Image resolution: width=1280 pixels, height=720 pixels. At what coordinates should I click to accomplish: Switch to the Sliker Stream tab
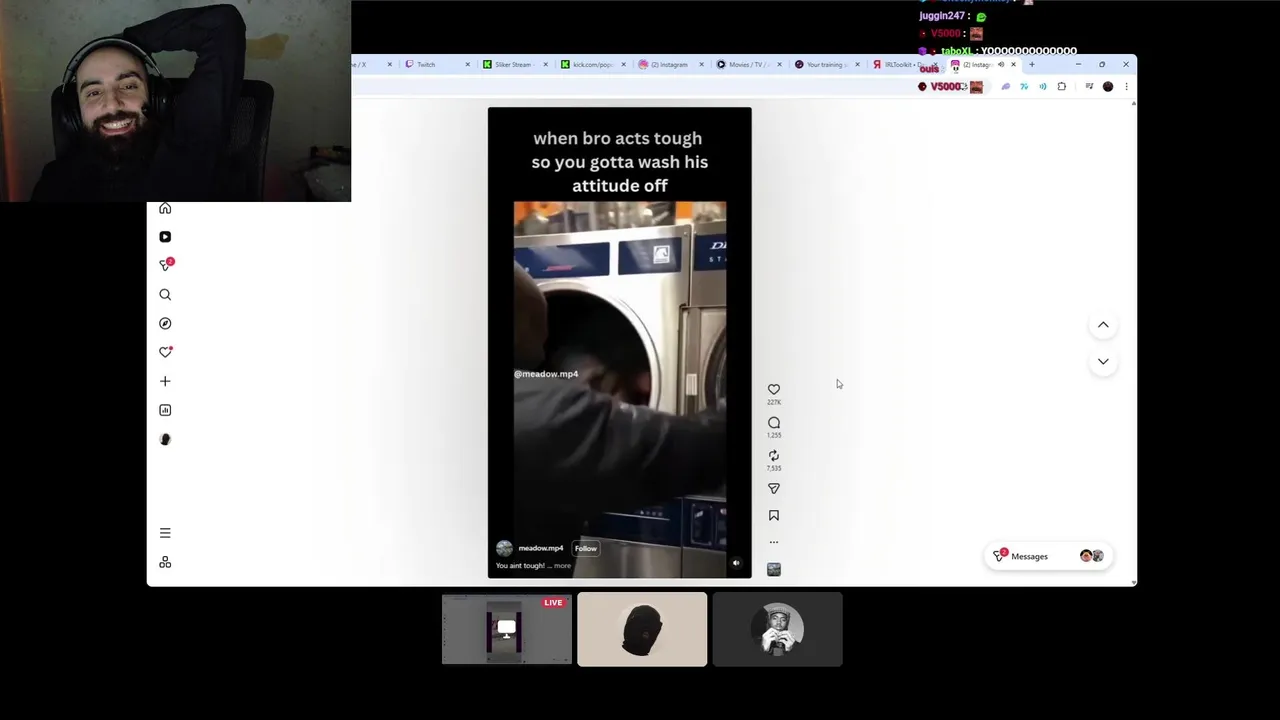(513, 64)
